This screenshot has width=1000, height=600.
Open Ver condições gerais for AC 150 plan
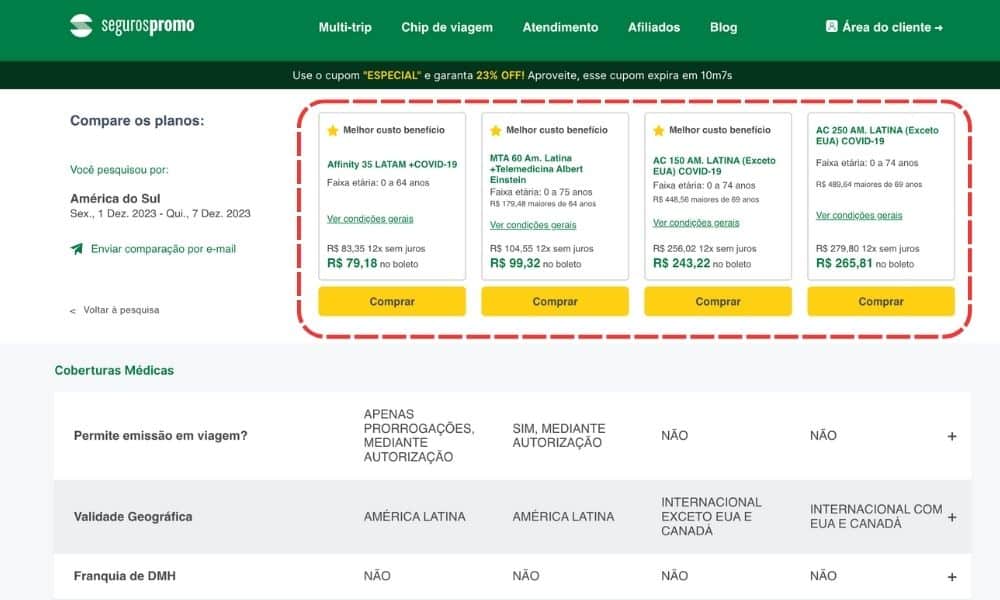pyautogui.click(x=696, y=223)
